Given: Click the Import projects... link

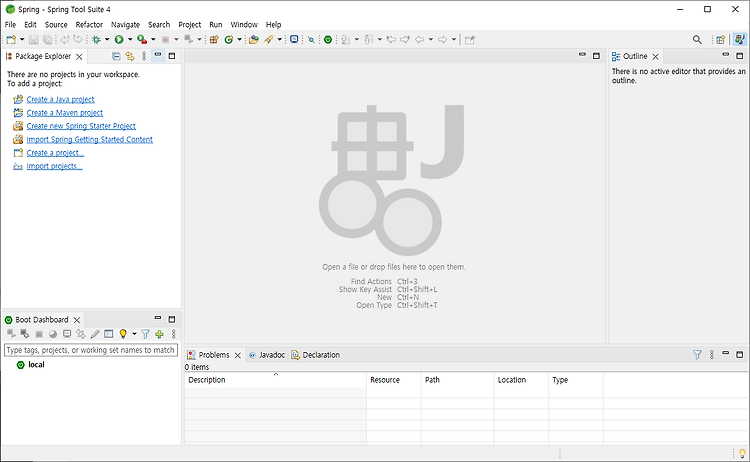Looking at the screenshot, I should pos(54,166).
